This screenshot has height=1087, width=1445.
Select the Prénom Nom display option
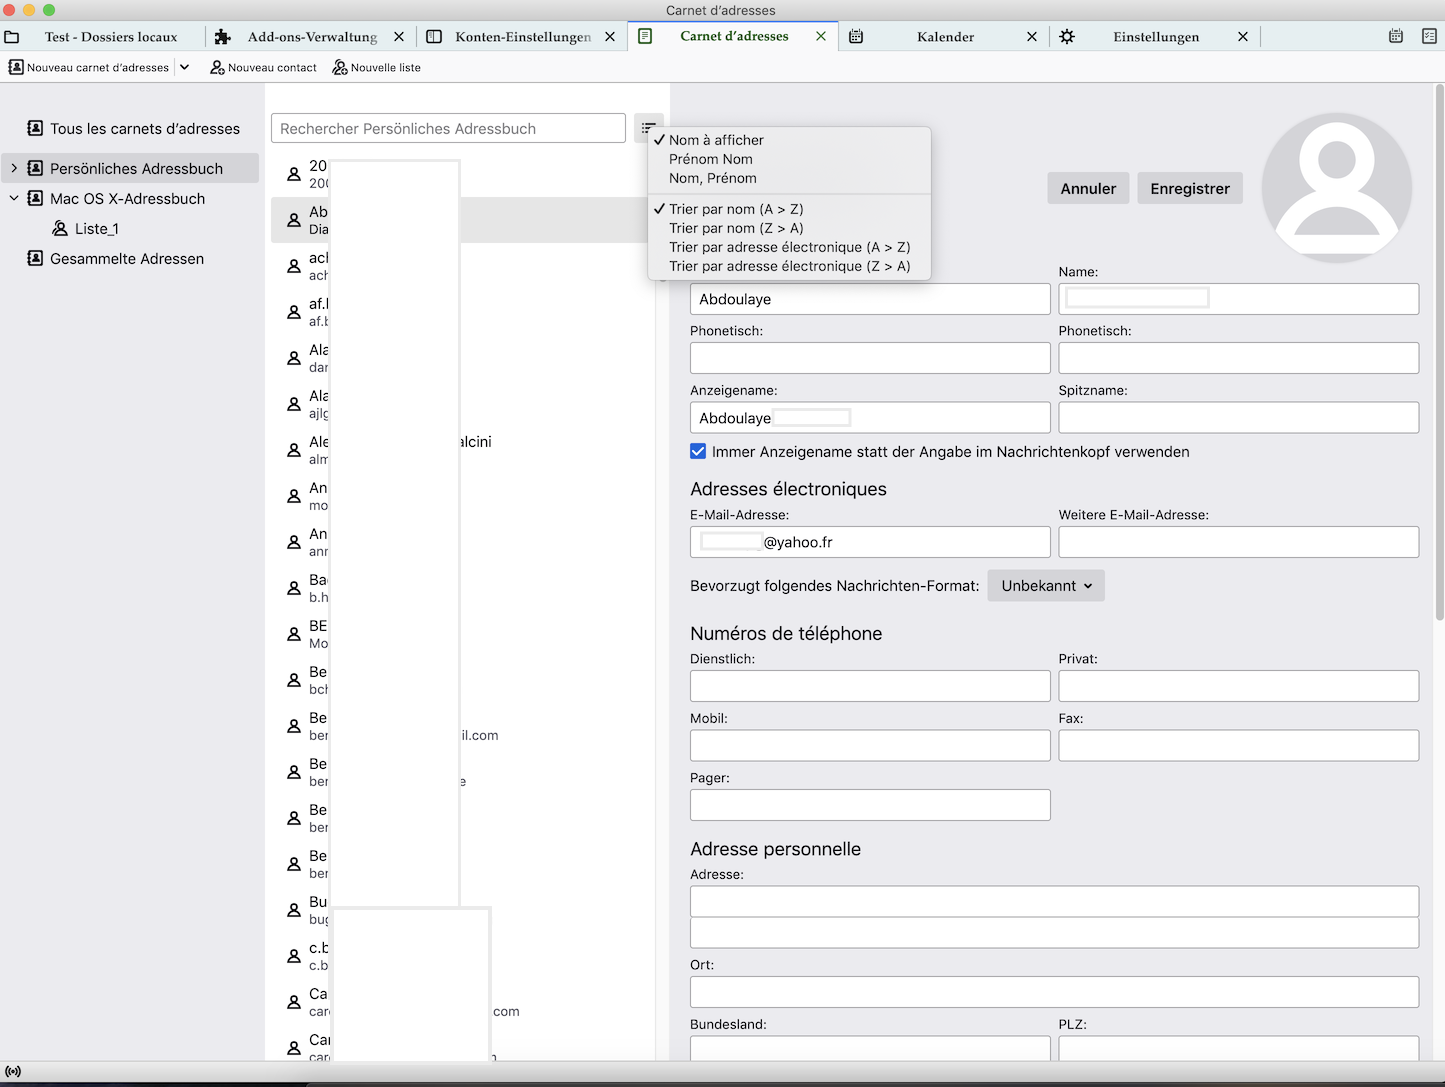pos(710,159)
